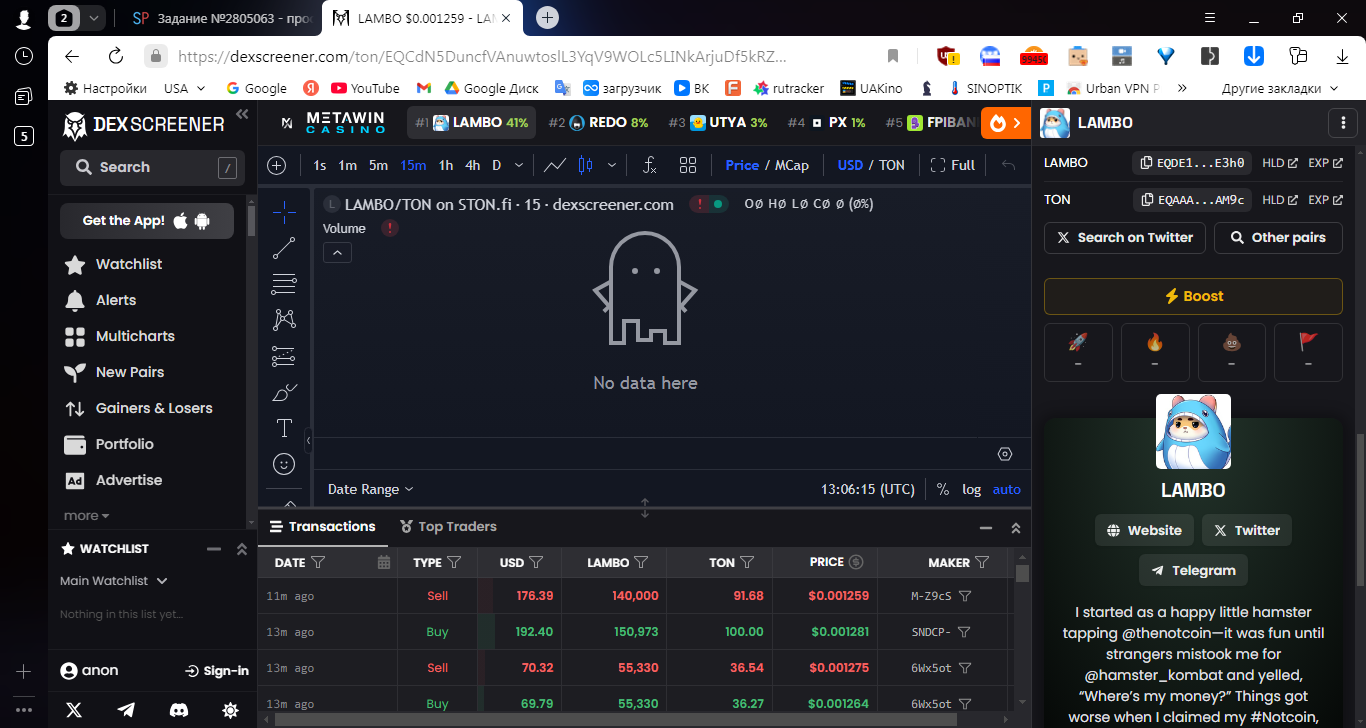Click the yellow Boost button
Screen dimensions: 1366x728
pyautogui.click(x=1193, y=296)
